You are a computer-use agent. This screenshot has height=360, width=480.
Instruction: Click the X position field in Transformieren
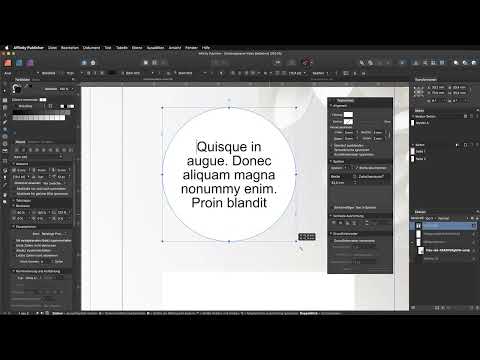[437, 87]
